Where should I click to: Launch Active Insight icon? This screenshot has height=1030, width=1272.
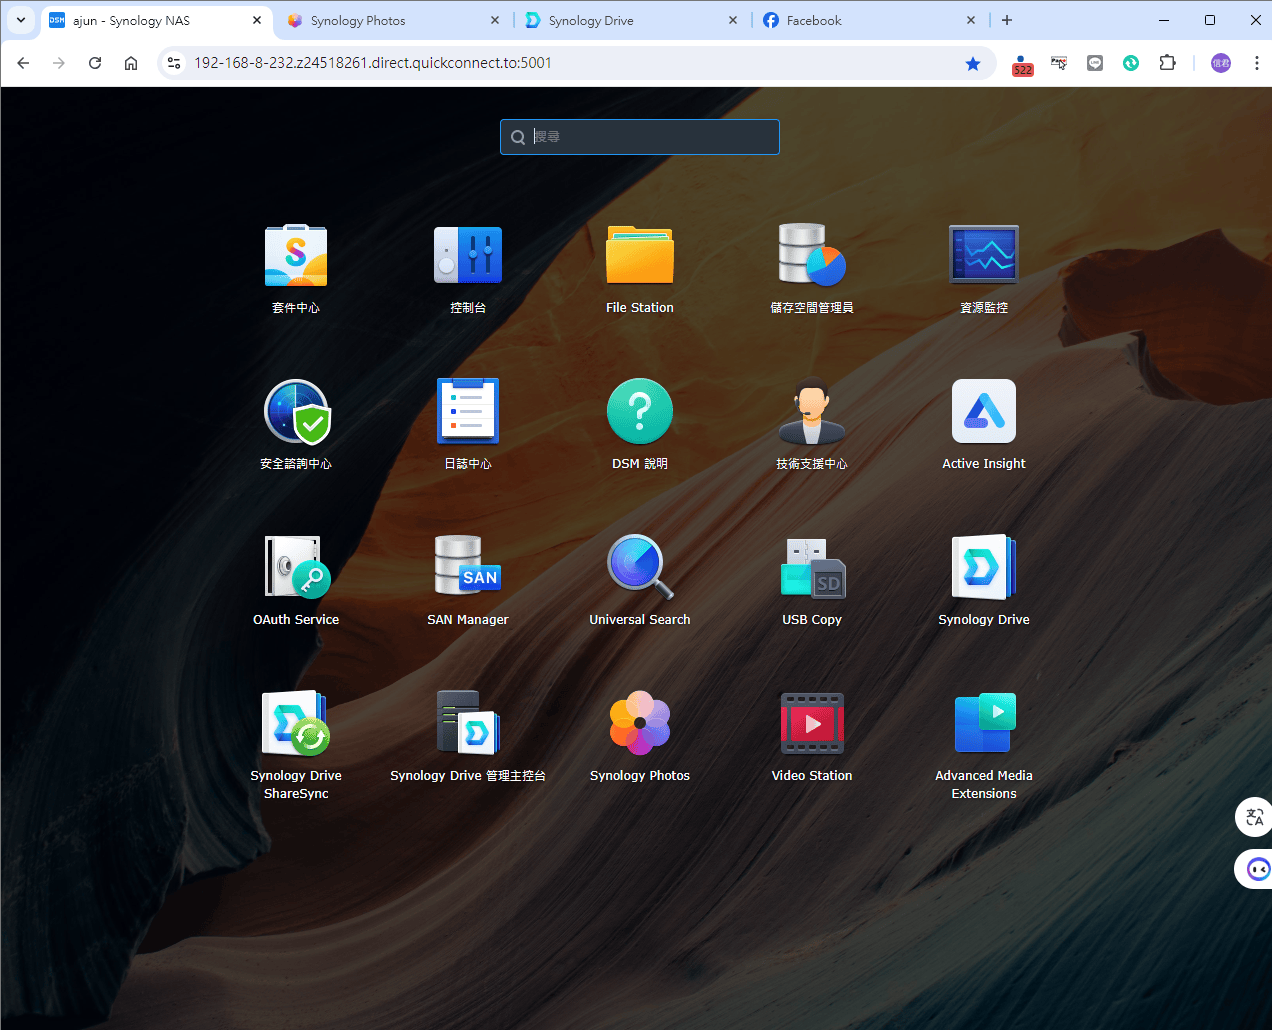click(984, 412)
